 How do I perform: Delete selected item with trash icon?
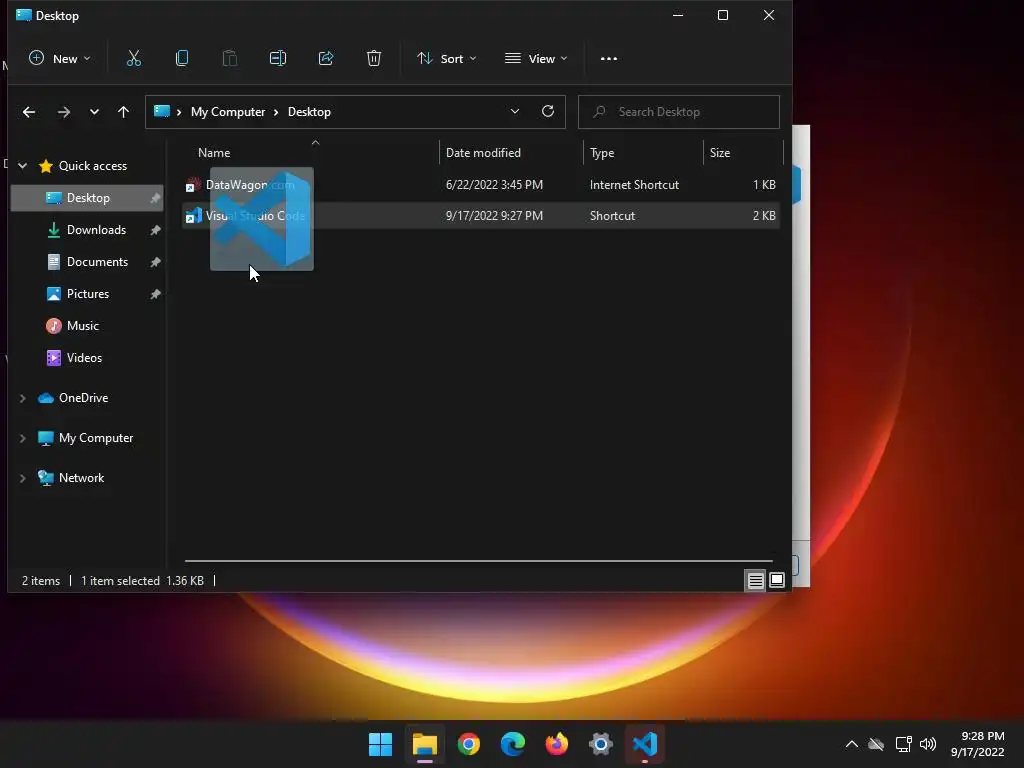click(374, 59)
